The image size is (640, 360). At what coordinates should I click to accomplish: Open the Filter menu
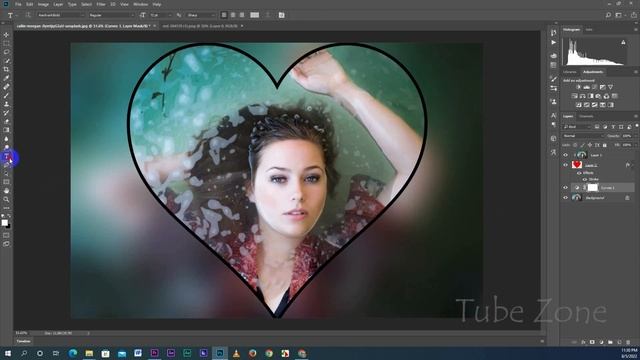tap(101, 4)
